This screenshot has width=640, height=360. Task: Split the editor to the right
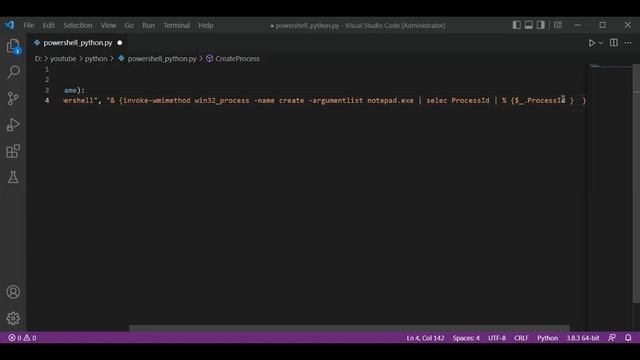point(613,42)
